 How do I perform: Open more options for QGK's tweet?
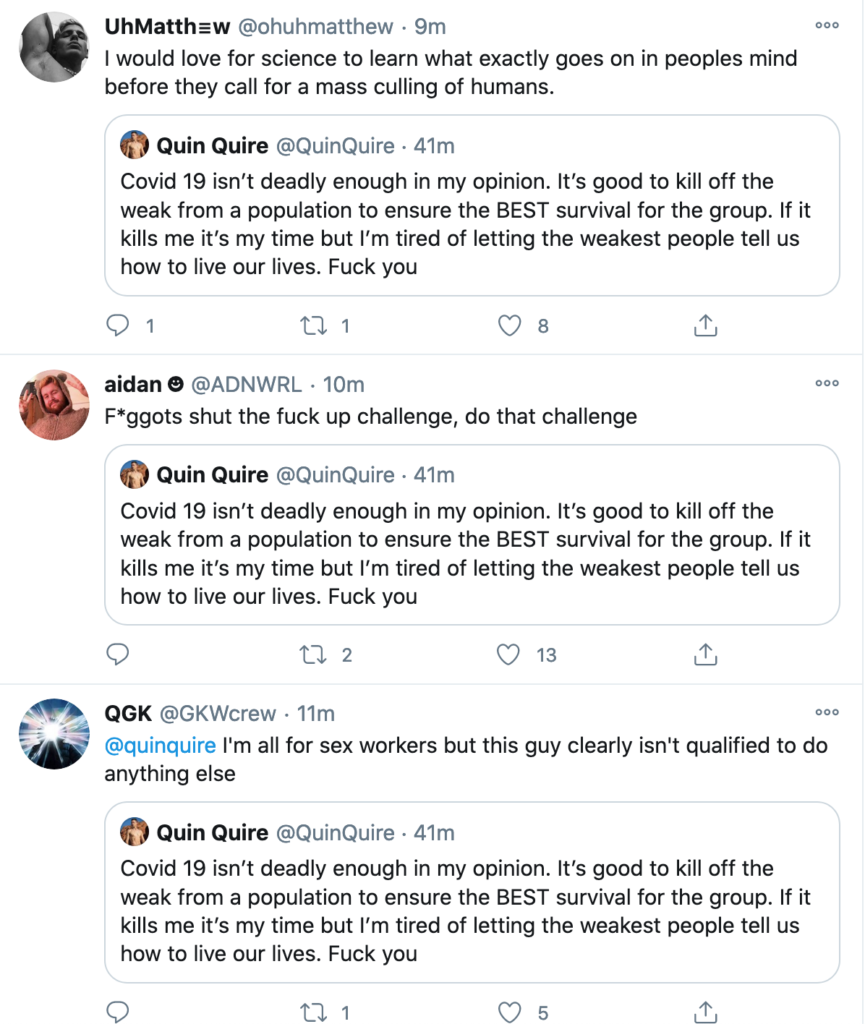pos(826,712)
